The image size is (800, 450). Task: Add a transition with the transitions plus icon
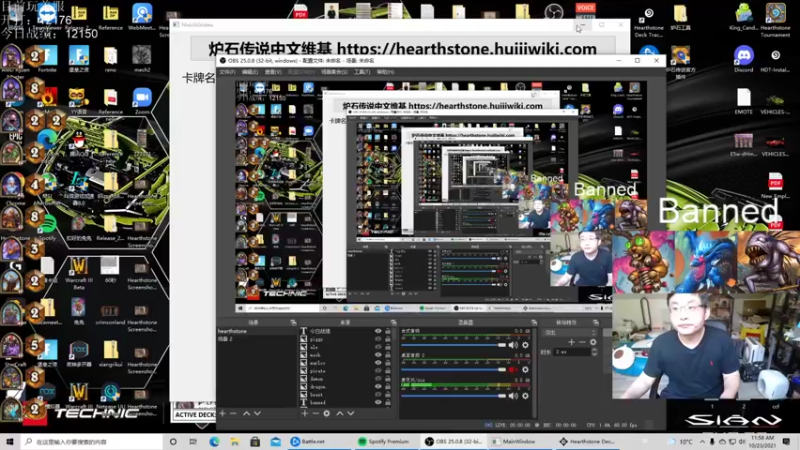tap(571, 342)
